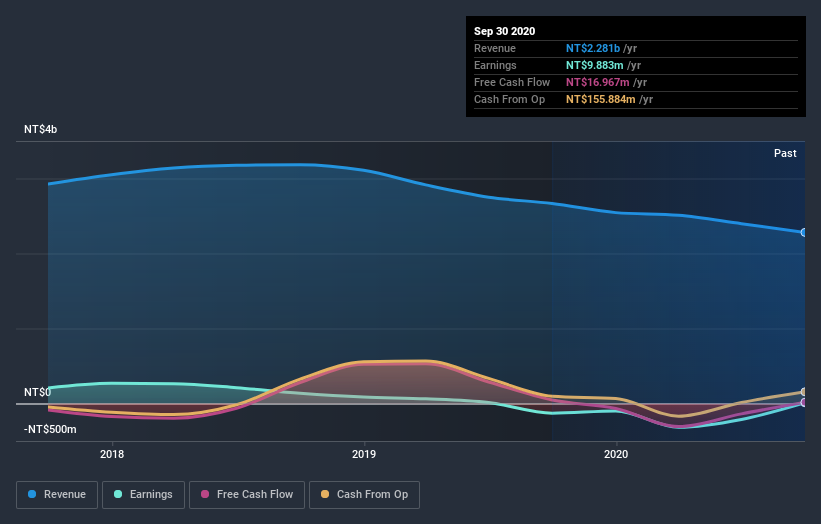Click the NT$4b axis label
Image resolution: width=821 pixels, height=524 pixels.
(40, 129)
